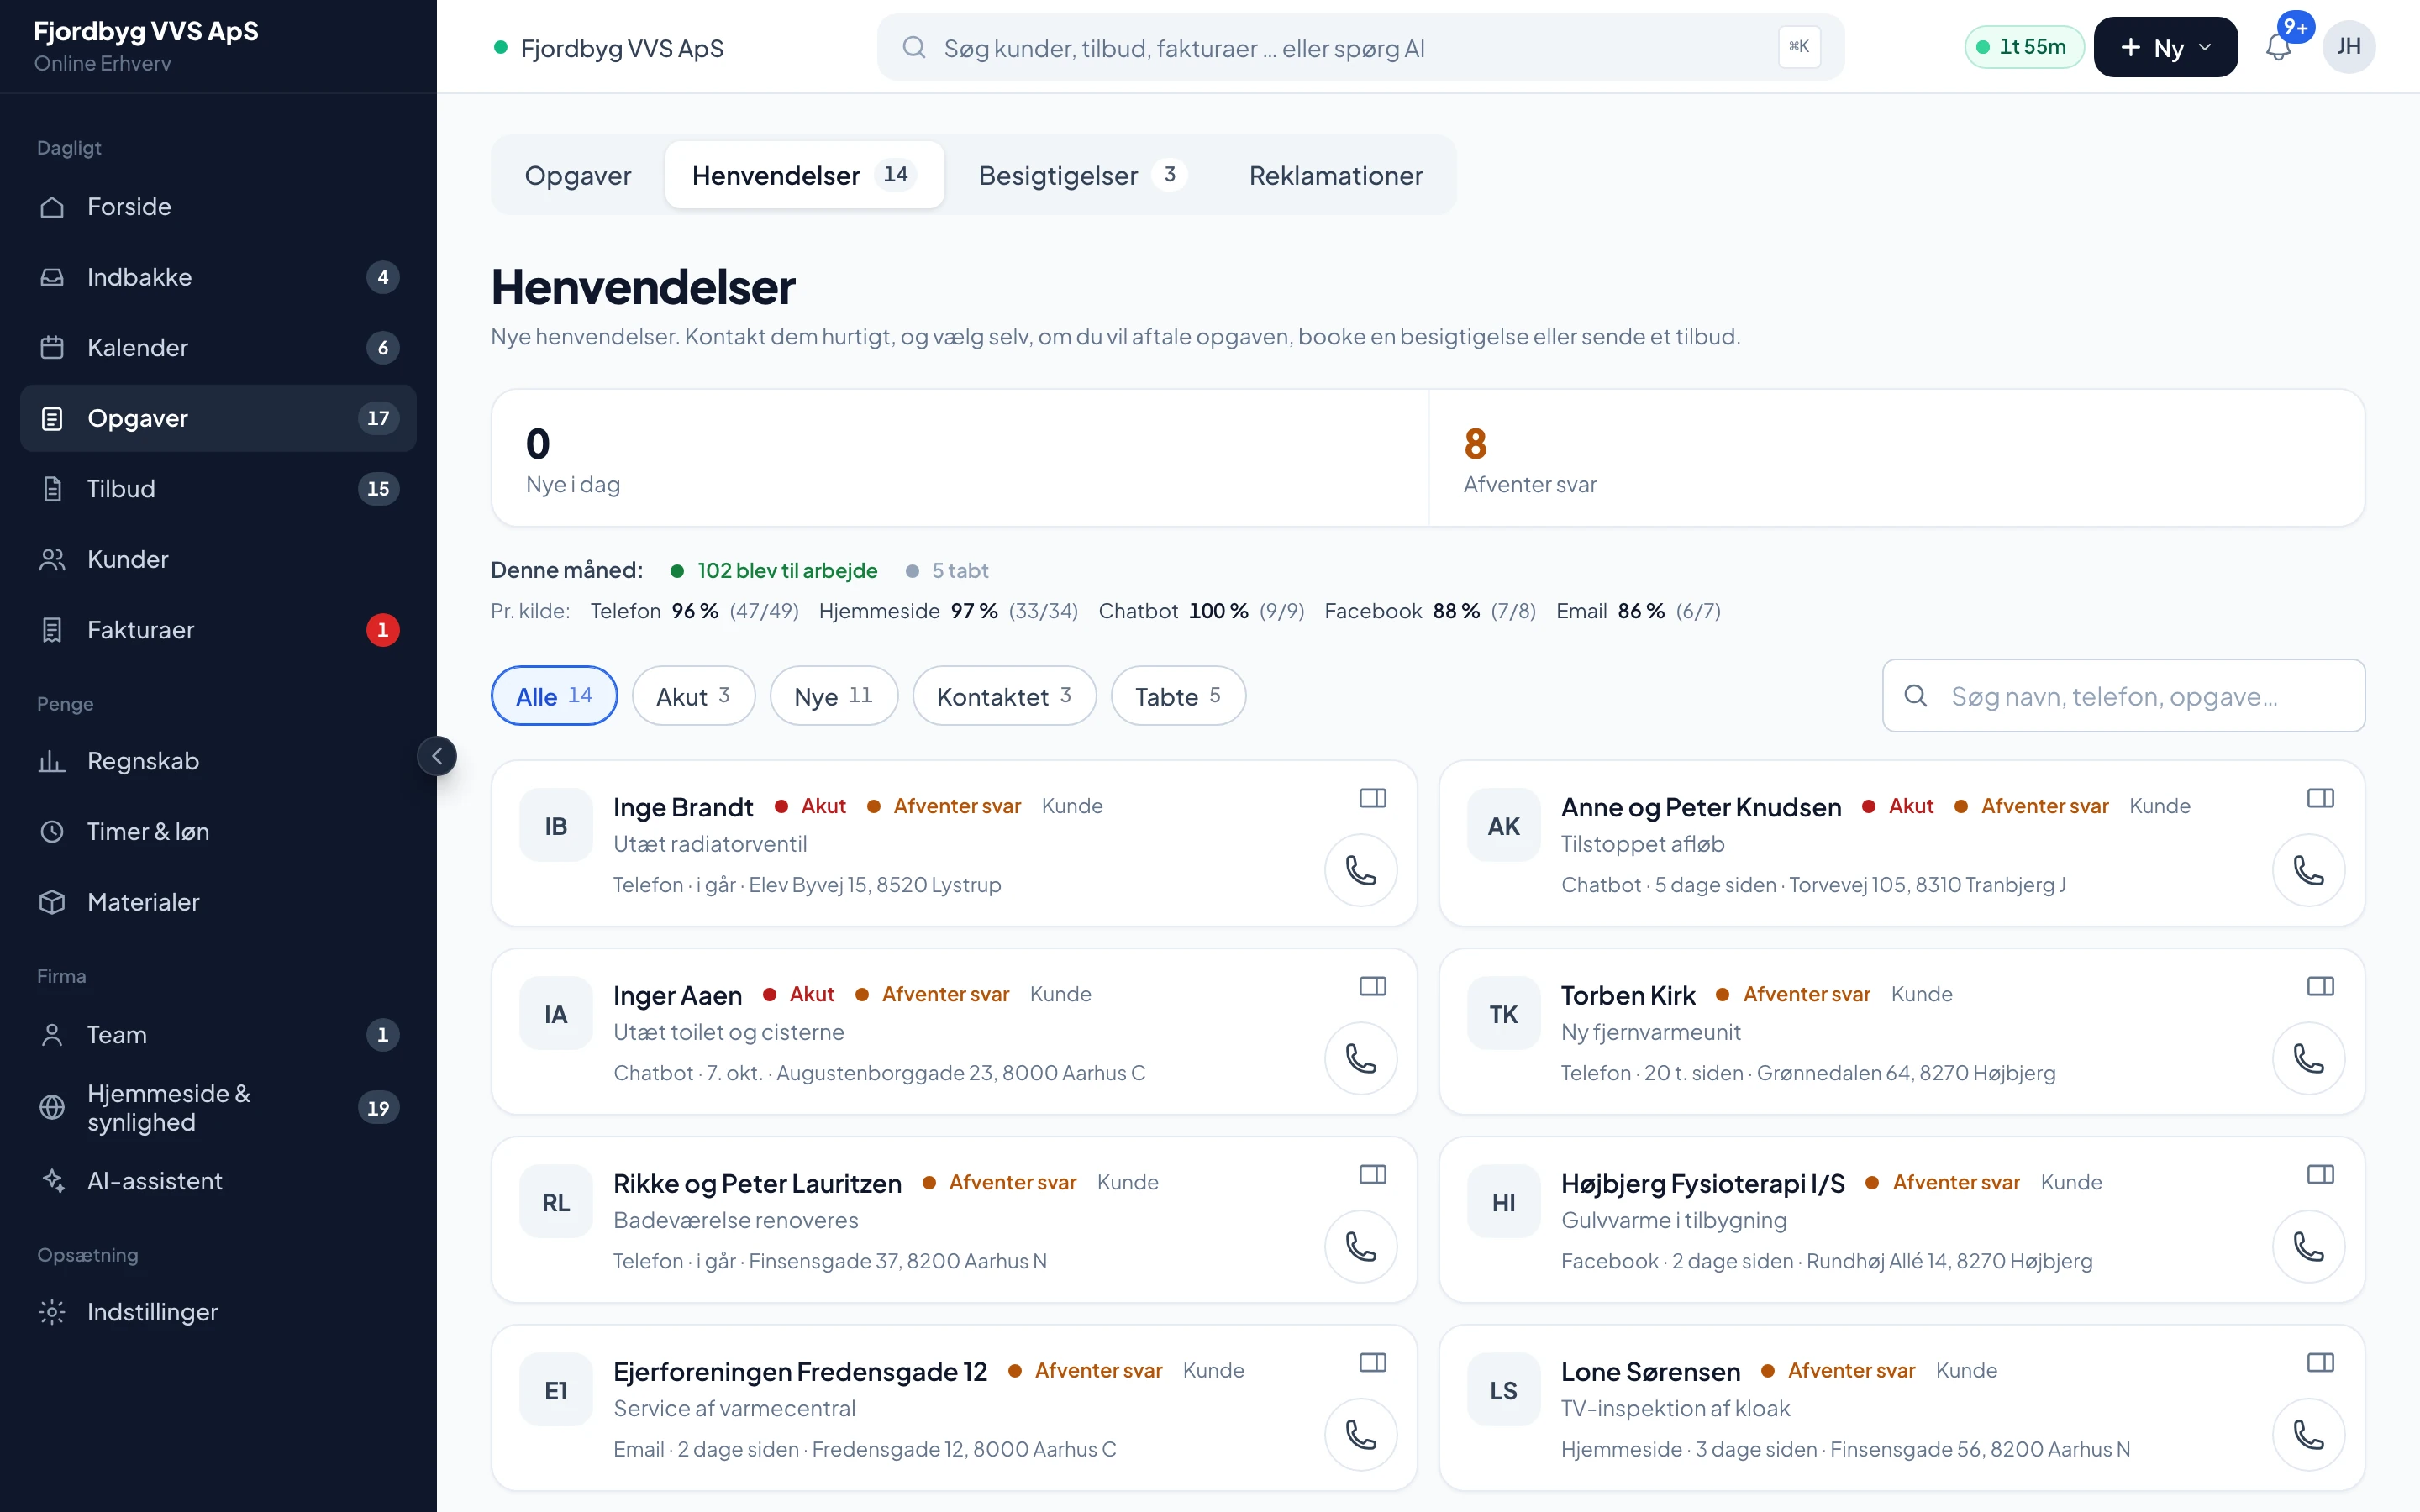Open Team in the sidebar

[218, 1035]
